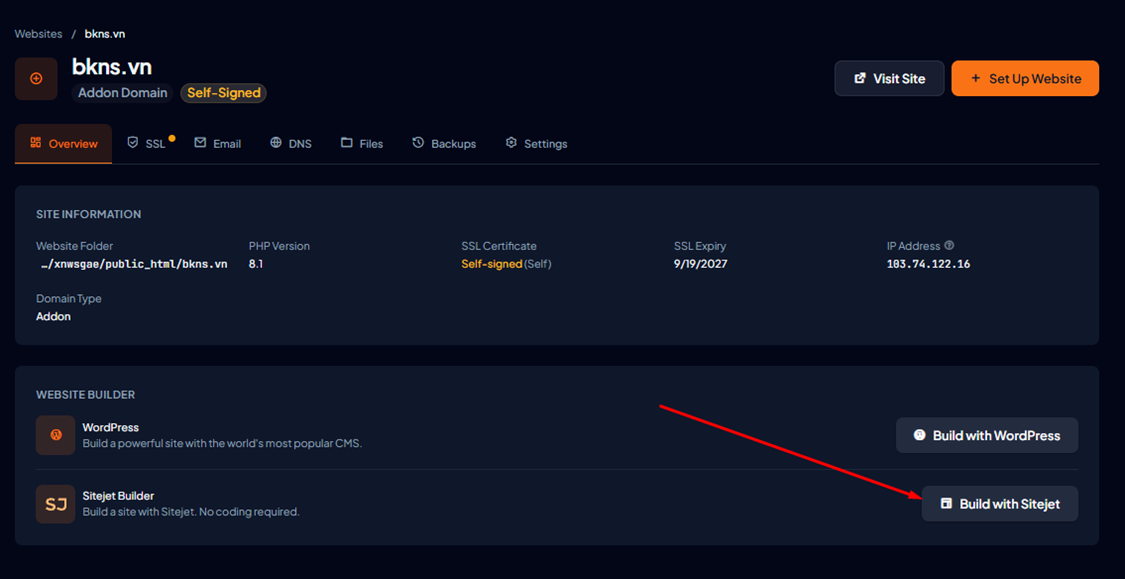The height and width of the screenshot is (579, 1125).
Task: Click Build with WordPress button
Action: coord(987,436)
